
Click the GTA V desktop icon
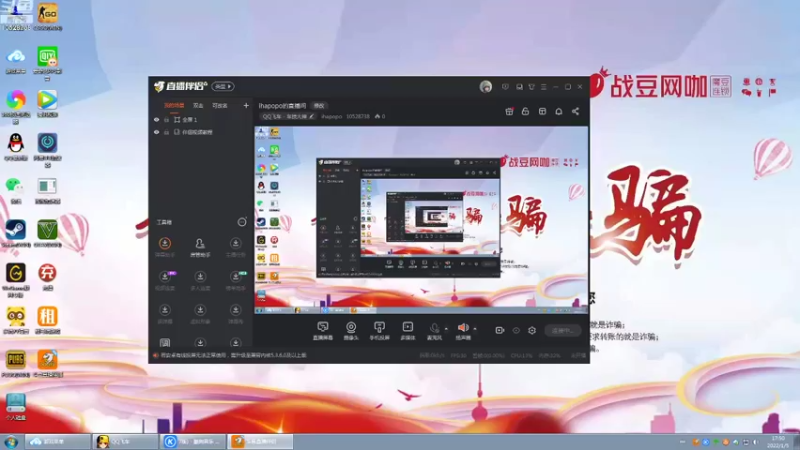pos(47,234)
